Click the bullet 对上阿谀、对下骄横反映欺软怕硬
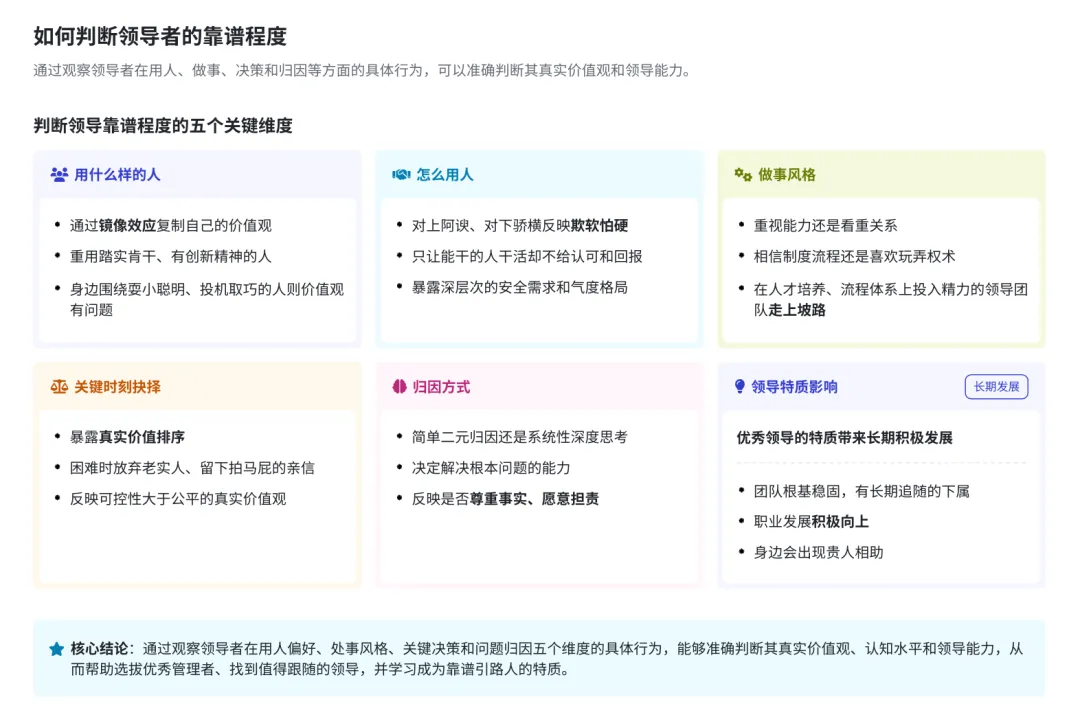 (520, 225)
